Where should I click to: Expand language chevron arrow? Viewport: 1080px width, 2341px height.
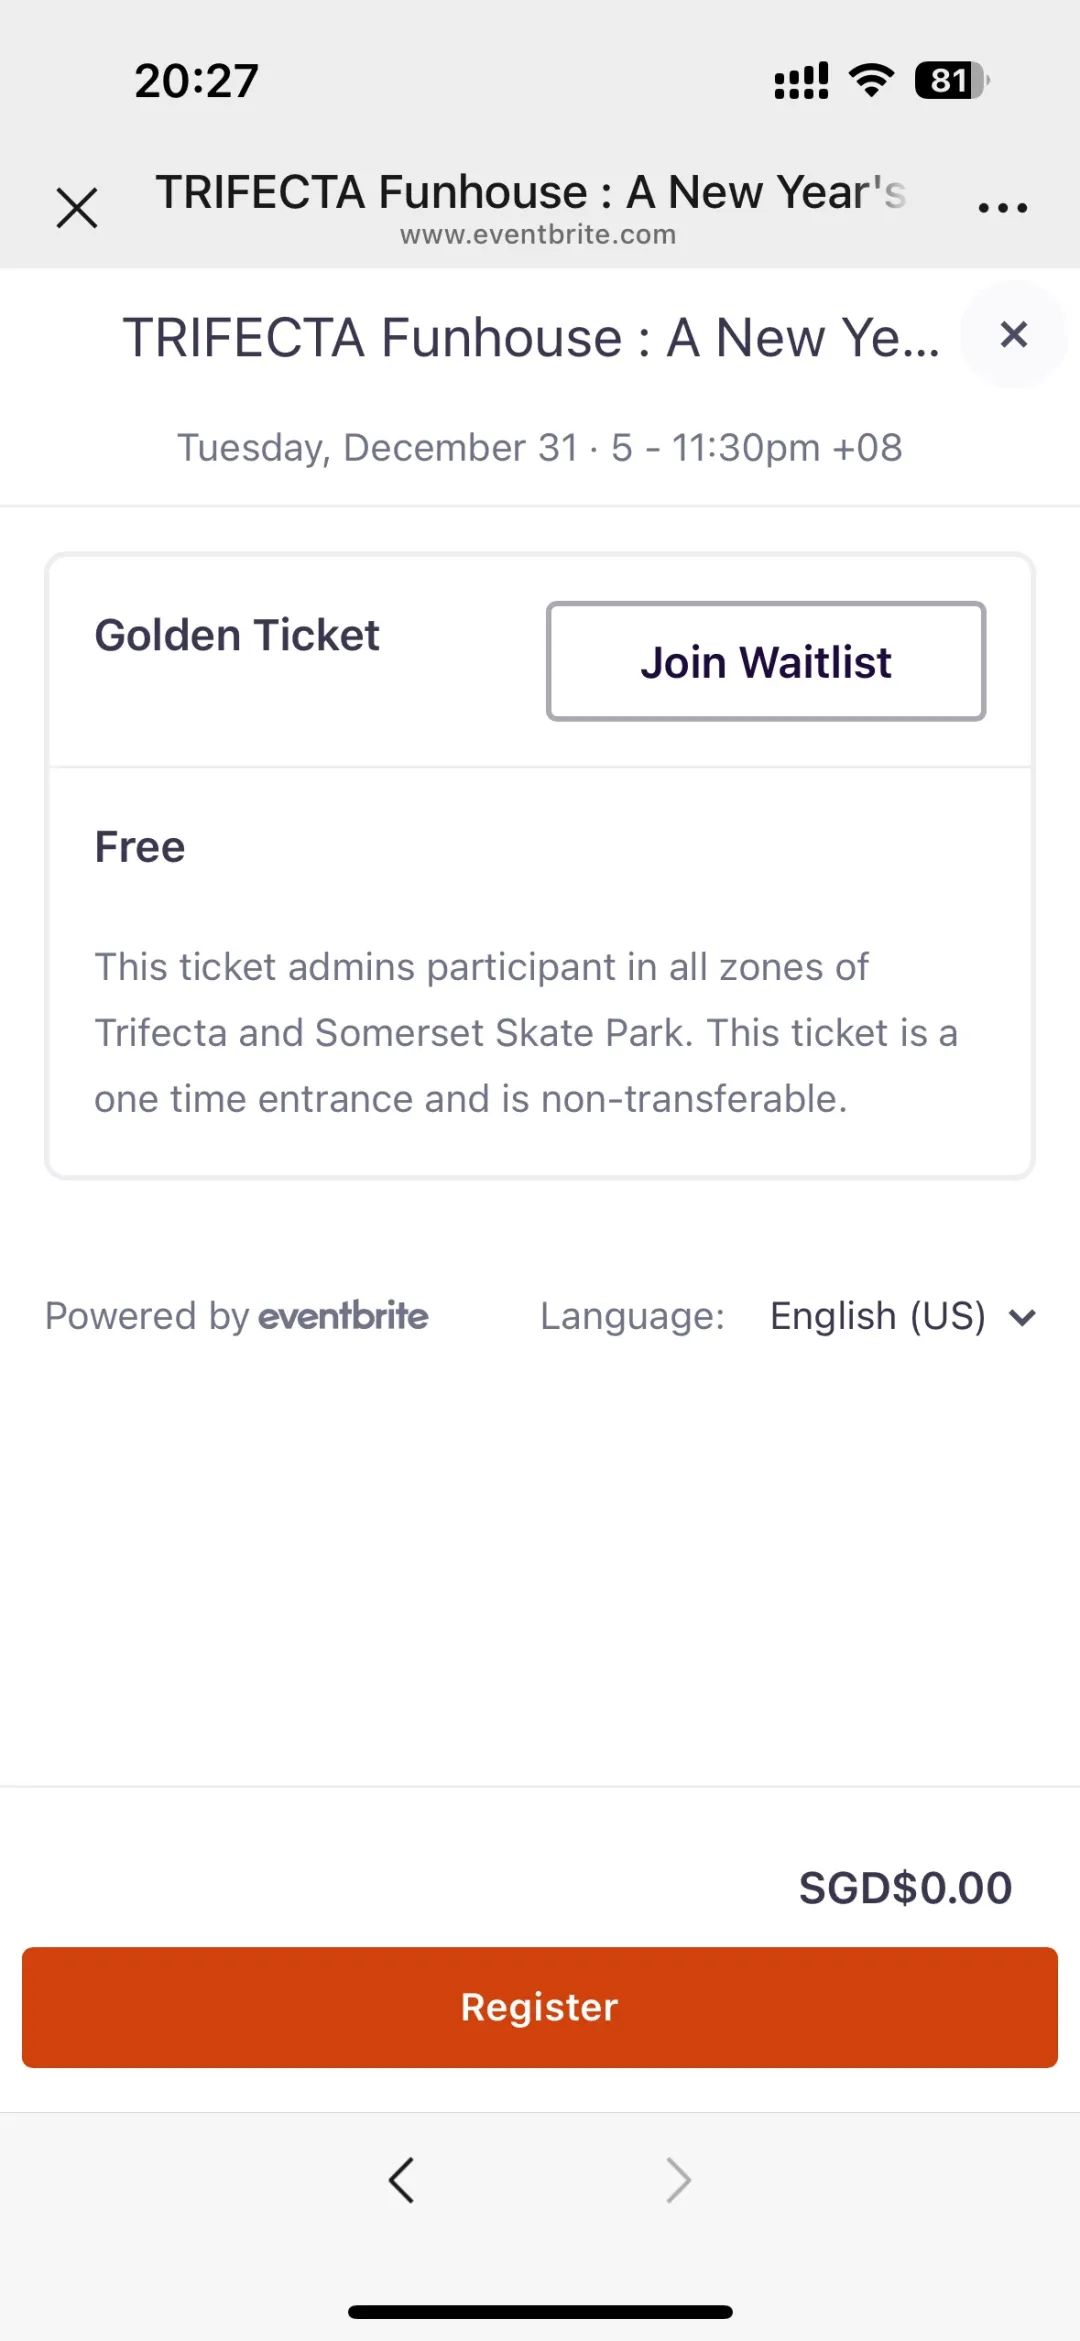[x=1022, y=1318]
